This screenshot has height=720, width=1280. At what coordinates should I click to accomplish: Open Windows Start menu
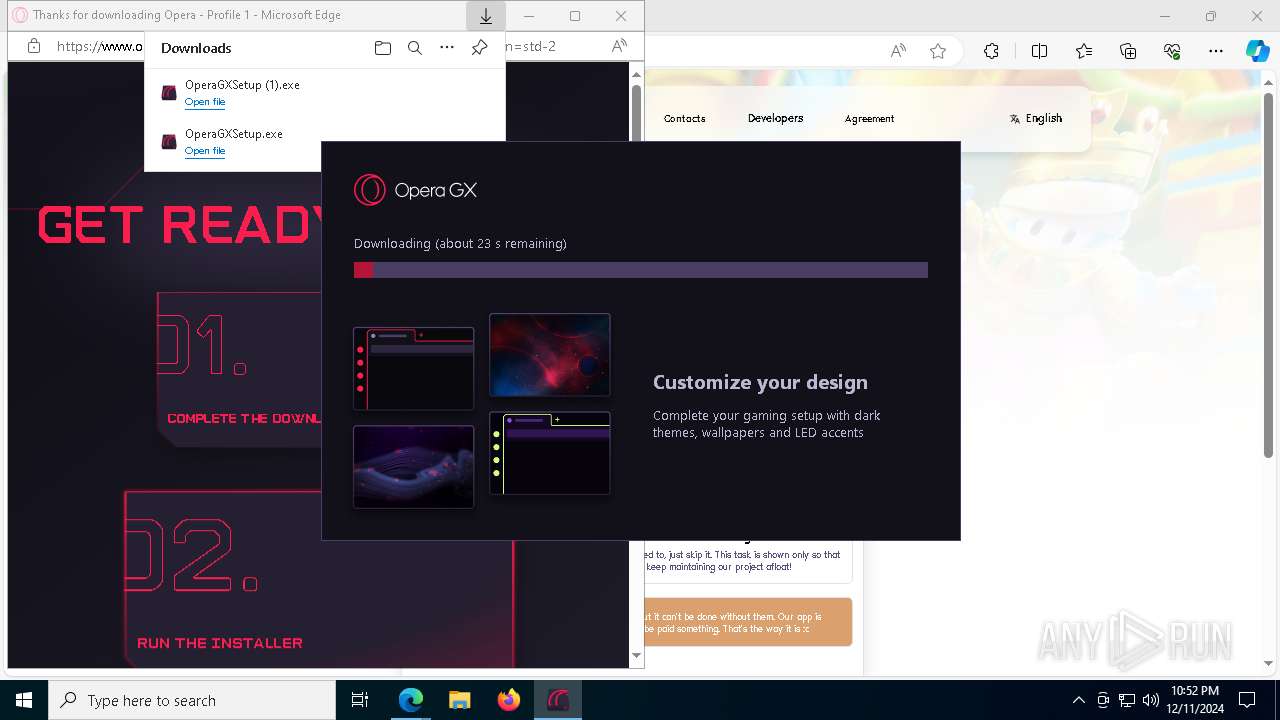click(24, 700)
